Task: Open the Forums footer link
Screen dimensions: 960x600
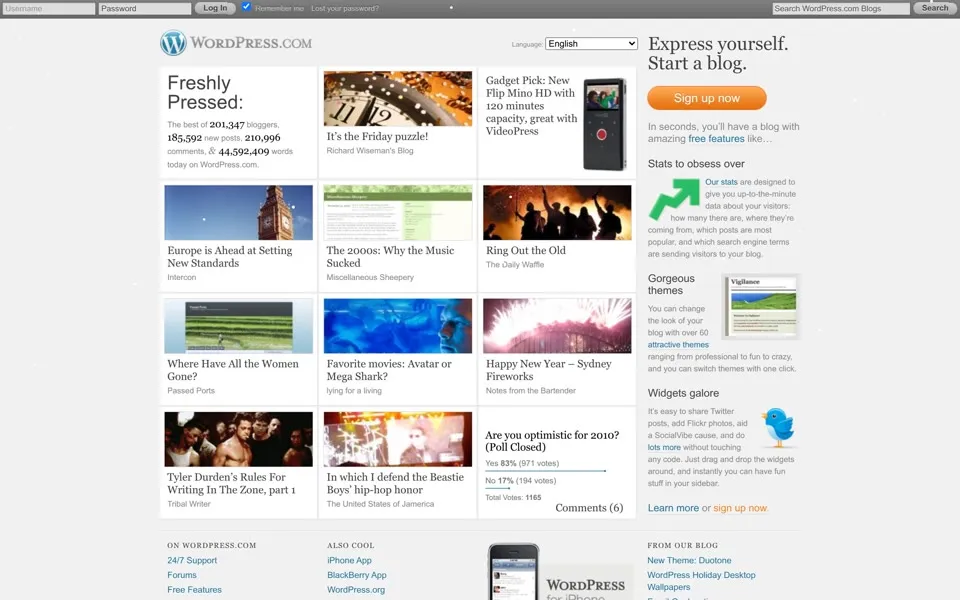Action: click(x=182, y=575)
